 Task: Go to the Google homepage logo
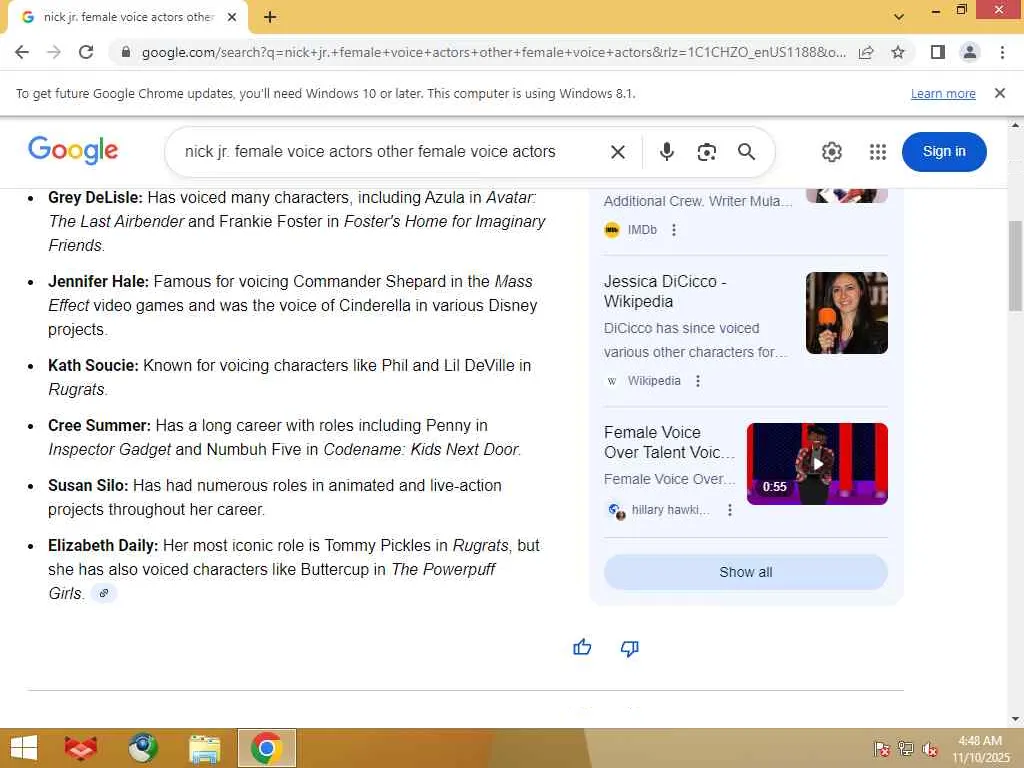73,151
